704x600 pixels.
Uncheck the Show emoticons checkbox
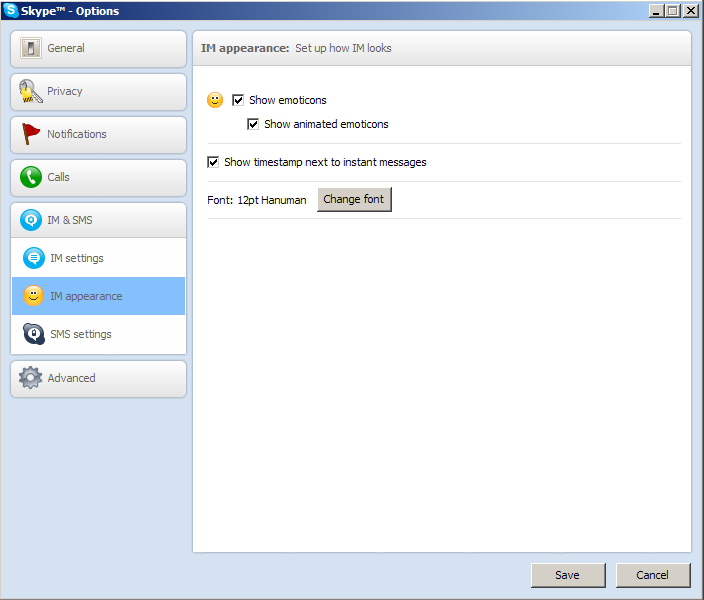click(238, 100)
